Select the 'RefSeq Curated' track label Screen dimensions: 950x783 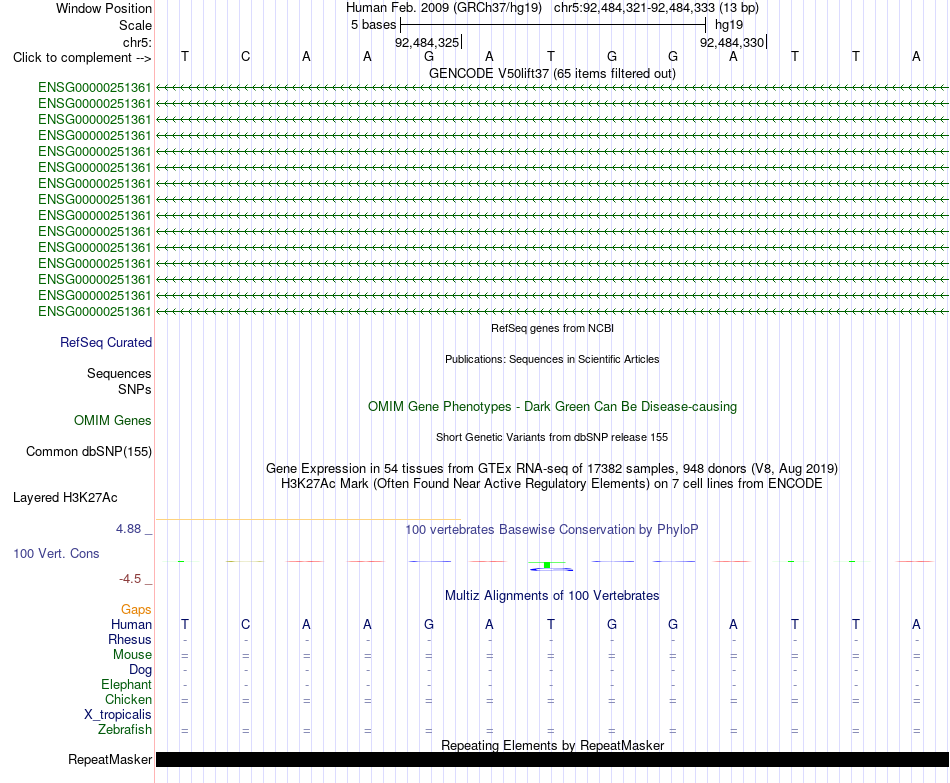106,342
